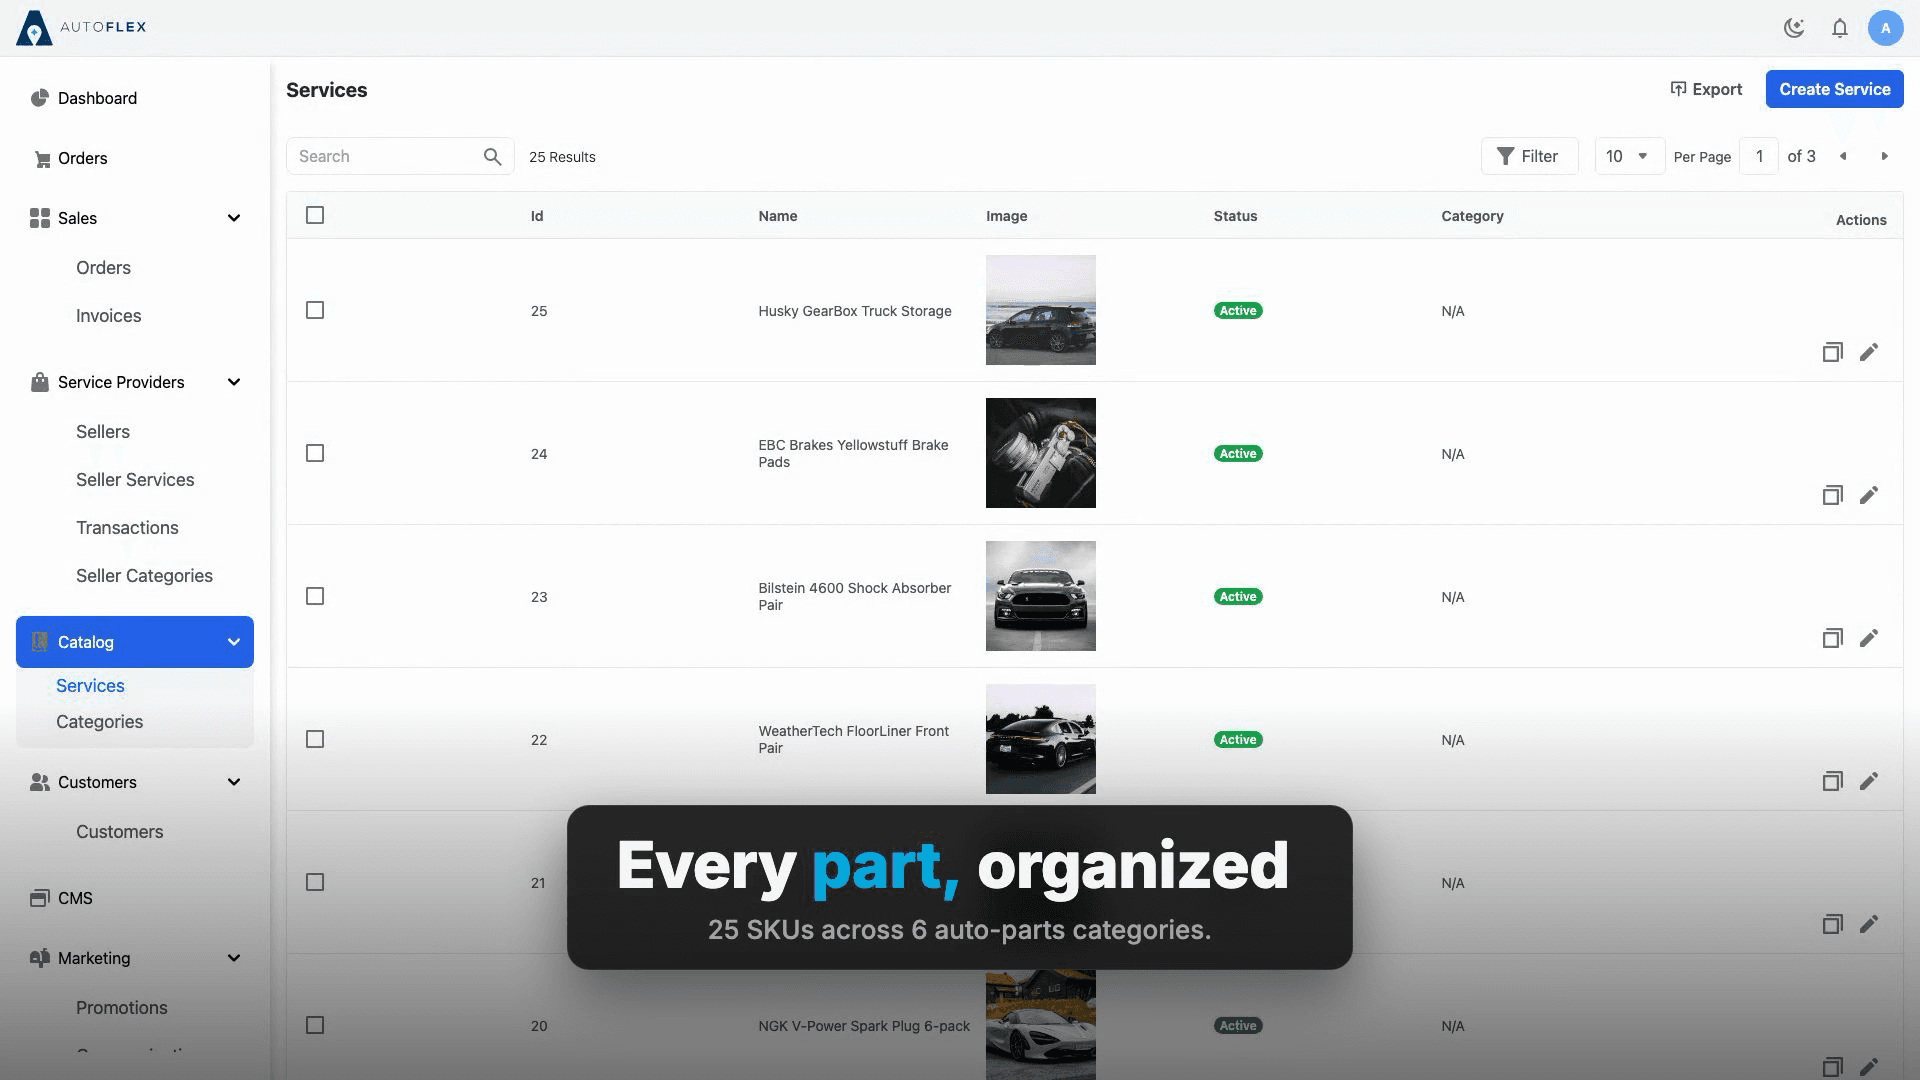Open Husky GearBox image thumbnail

(x=1040, y=310)
